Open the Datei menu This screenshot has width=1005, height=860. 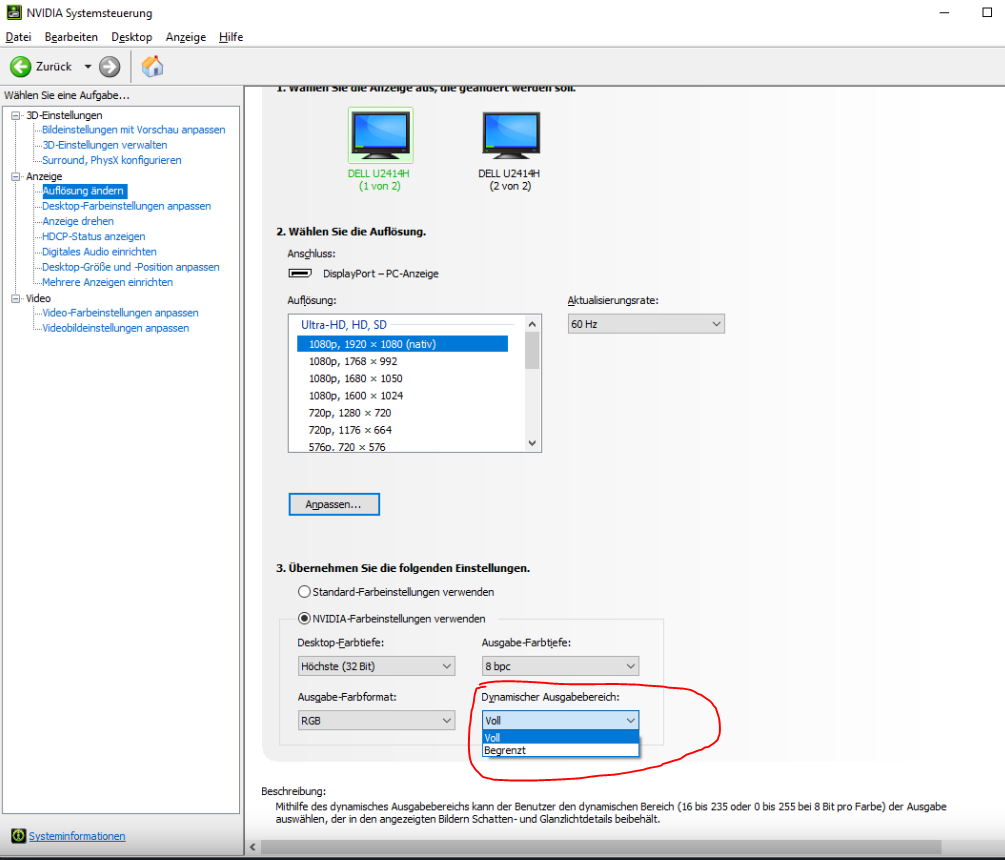[18, 37]
